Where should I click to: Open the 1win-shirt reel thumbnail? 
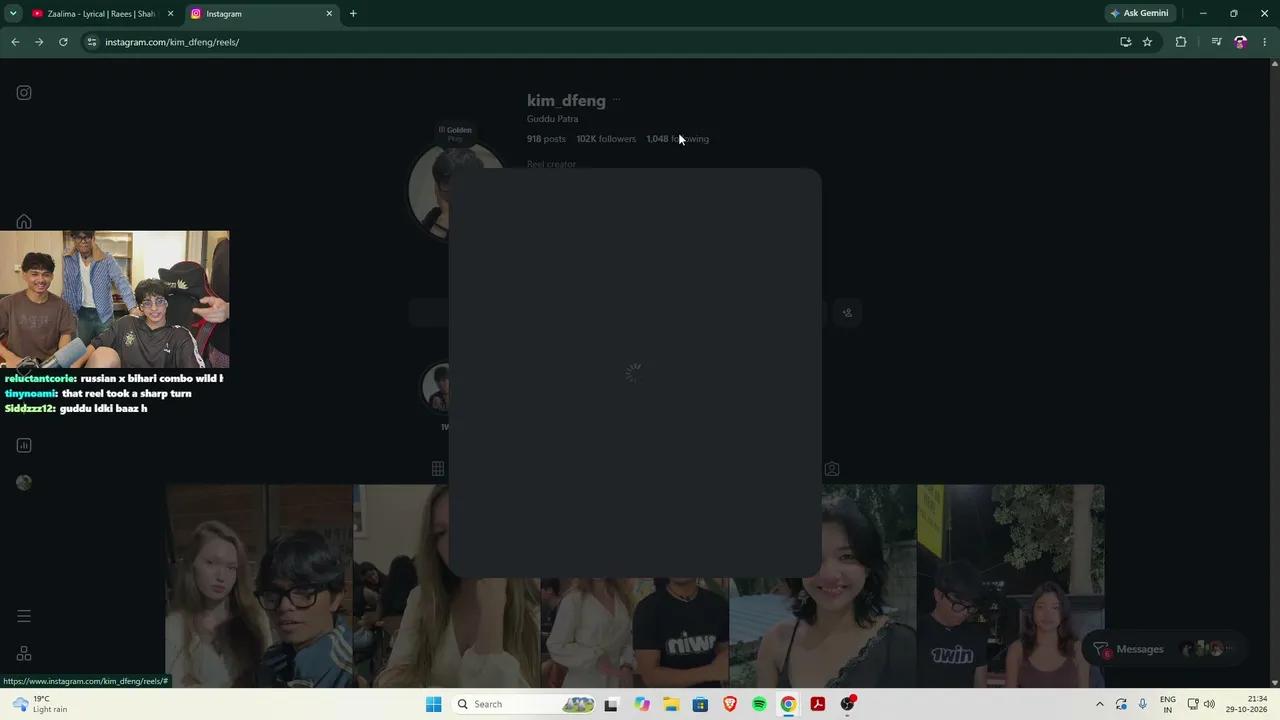click(x=1011, y=586)
